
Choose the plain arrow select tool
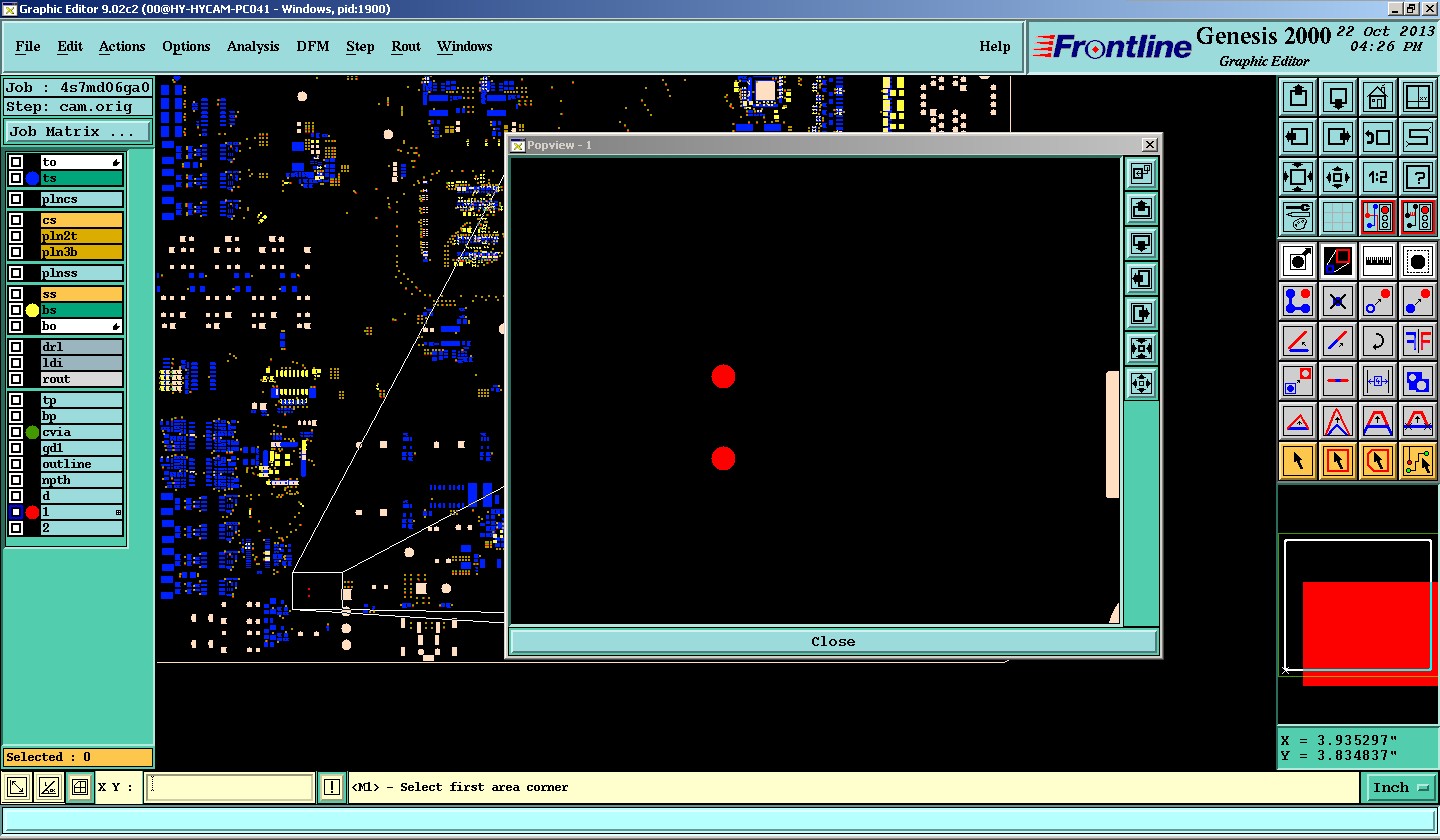coord(1298,461)
